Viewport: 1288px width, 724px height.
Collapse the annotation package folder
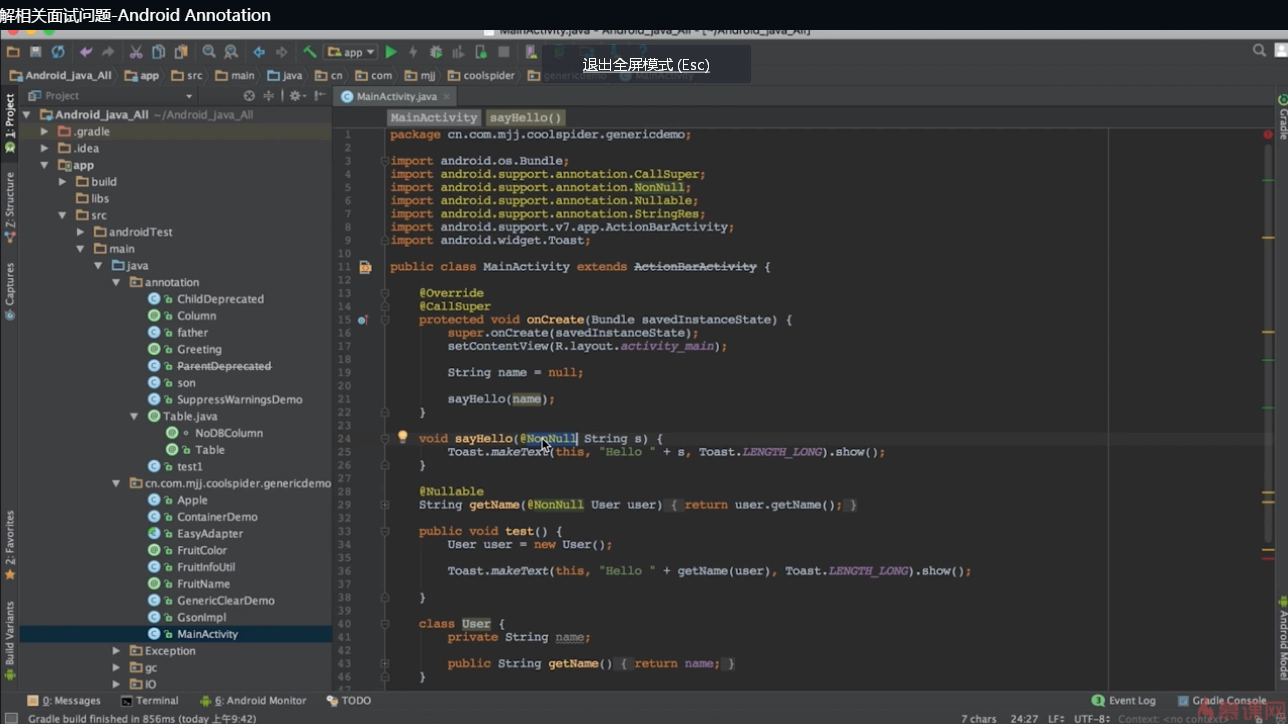click(118, 283)
